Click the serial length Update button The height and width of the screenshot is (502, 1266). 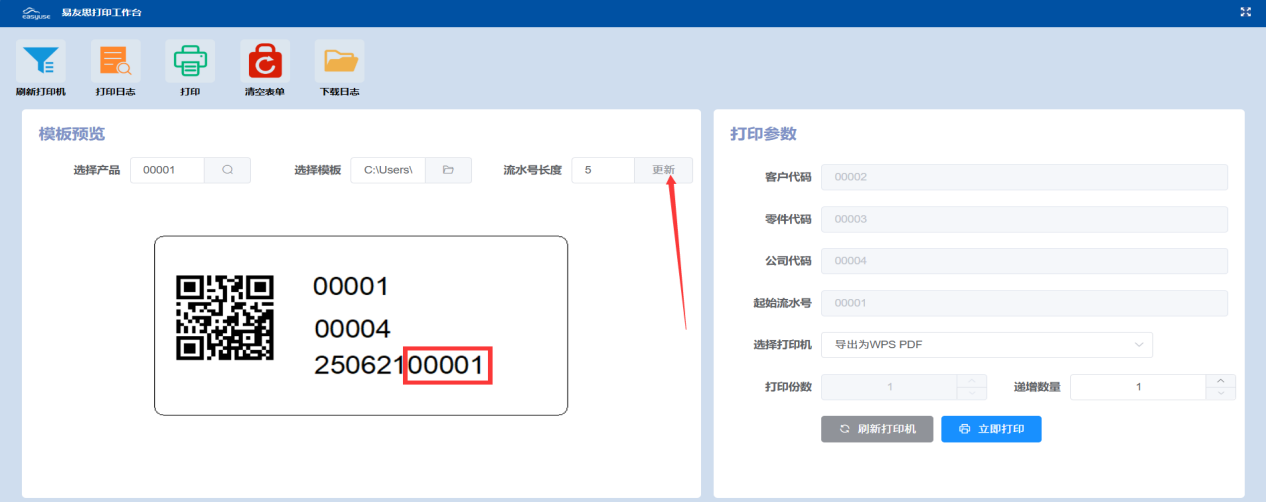[663, 170]
